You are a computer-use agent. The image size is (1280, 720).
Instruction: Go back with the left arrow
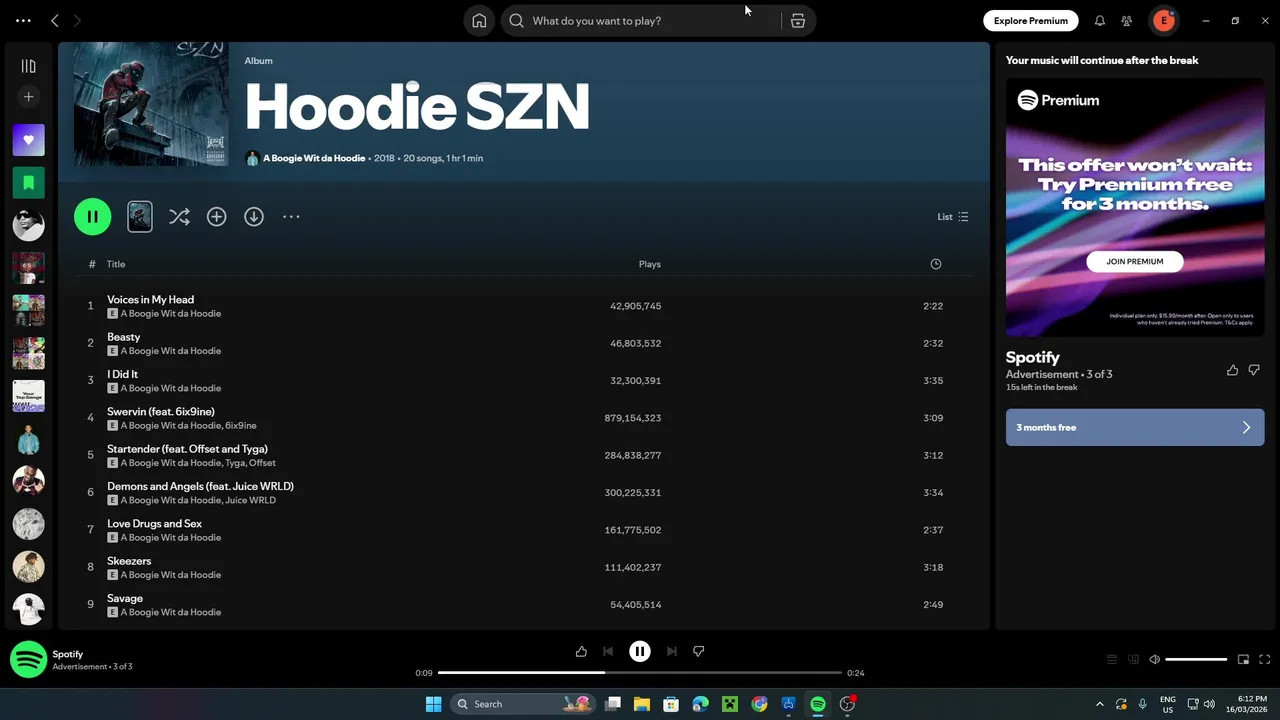55,21
